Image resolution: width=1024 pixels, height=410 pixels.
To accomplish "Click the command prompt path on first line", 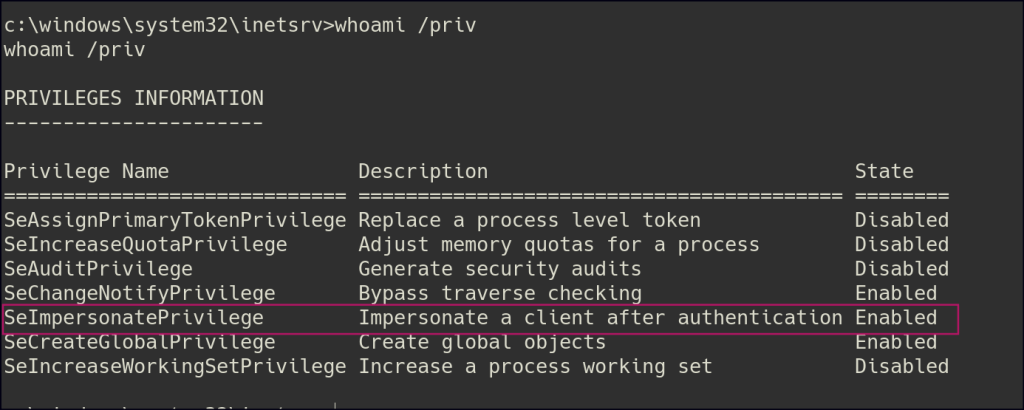I will pos(168,25).
